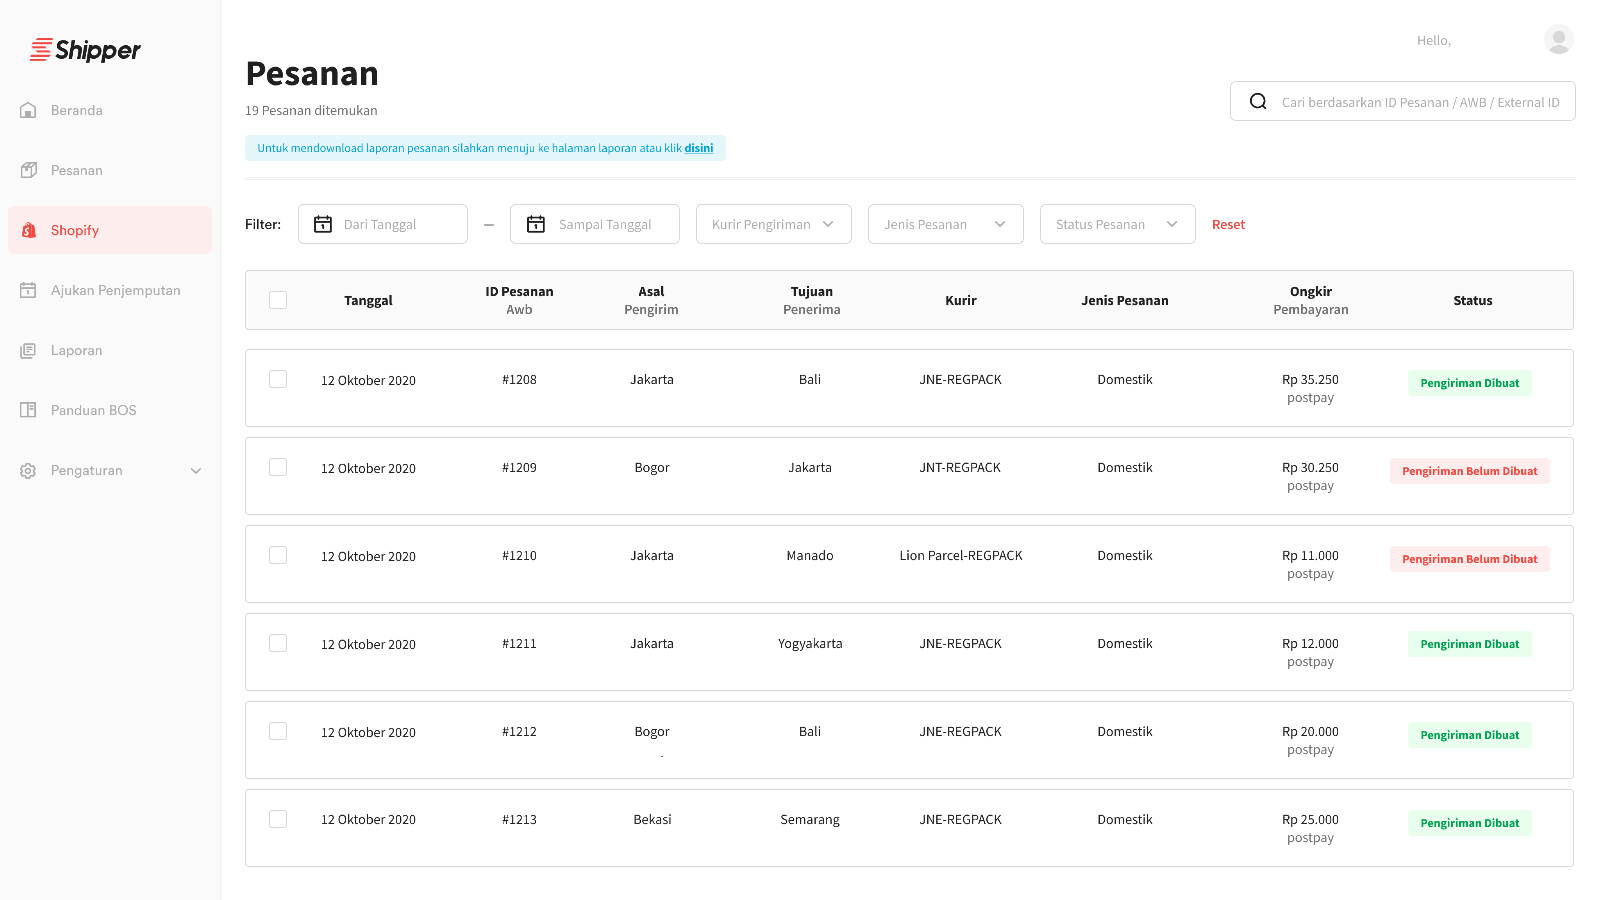Viewport: 1600px width, 900px height.
Task: Check the box for order #1210
Action: coord(278,555)
